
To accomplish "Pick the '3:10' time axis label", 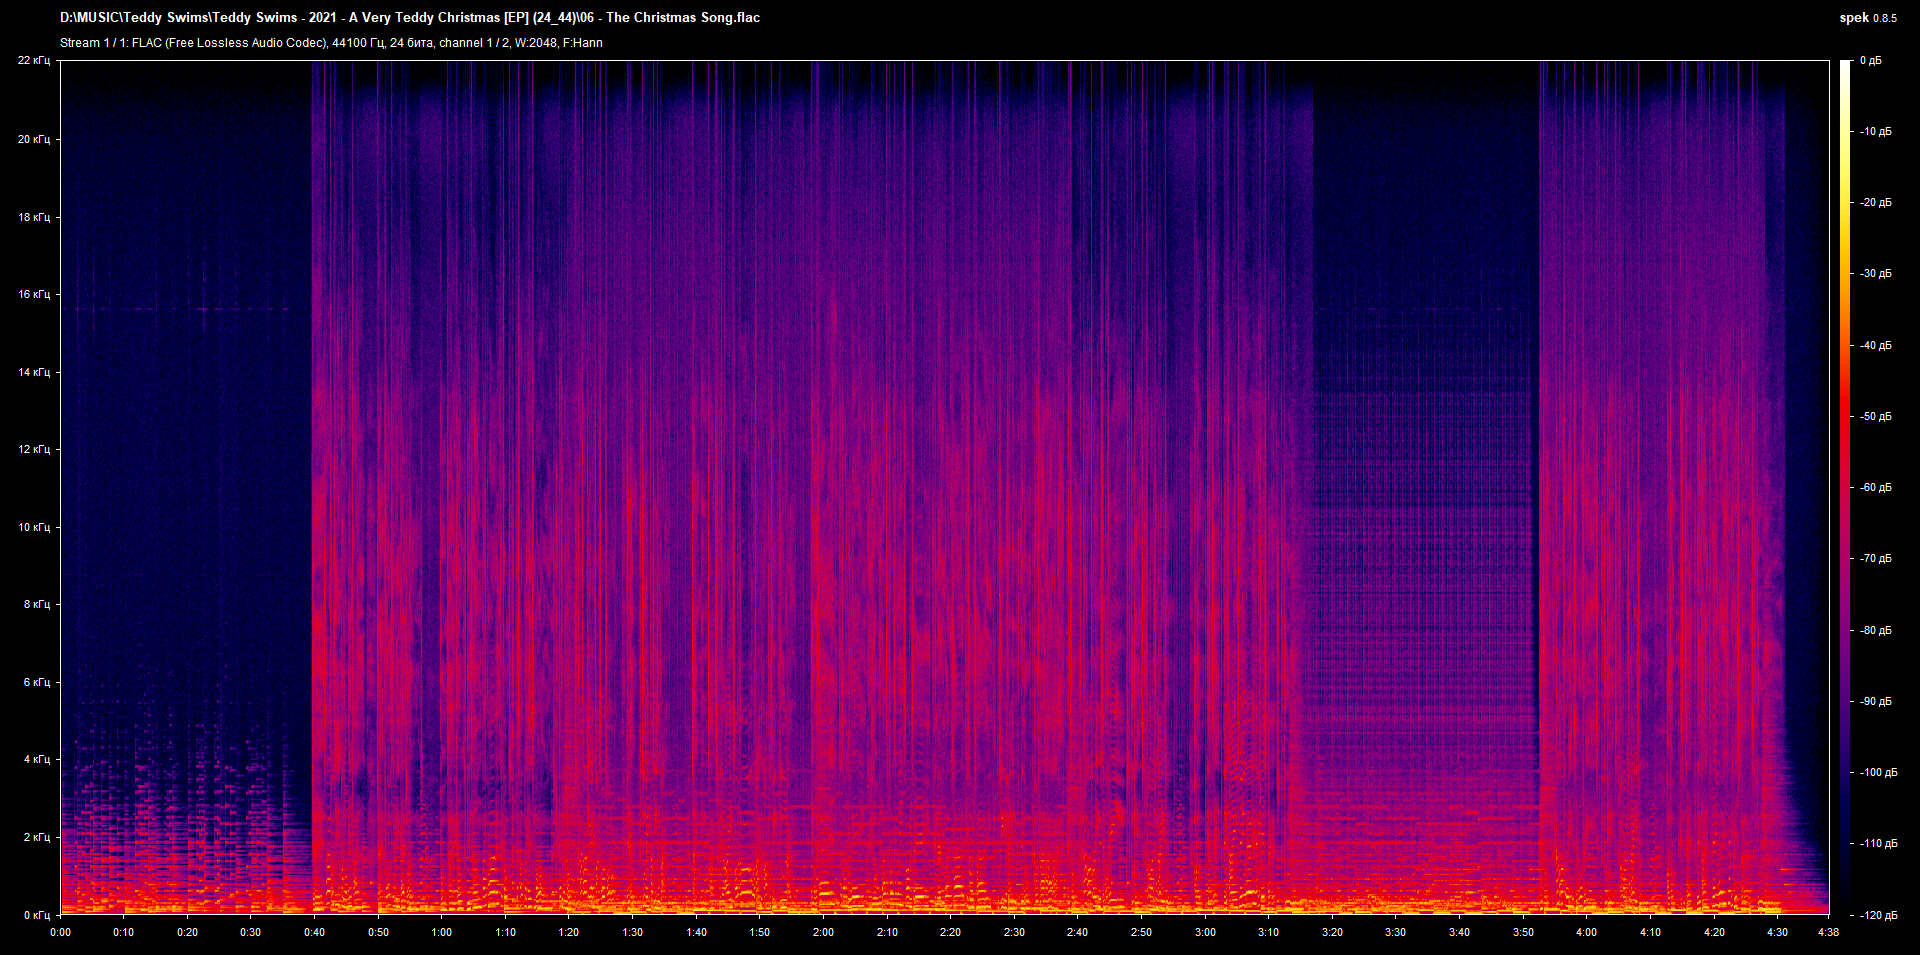I will (x=1269, y=932).
